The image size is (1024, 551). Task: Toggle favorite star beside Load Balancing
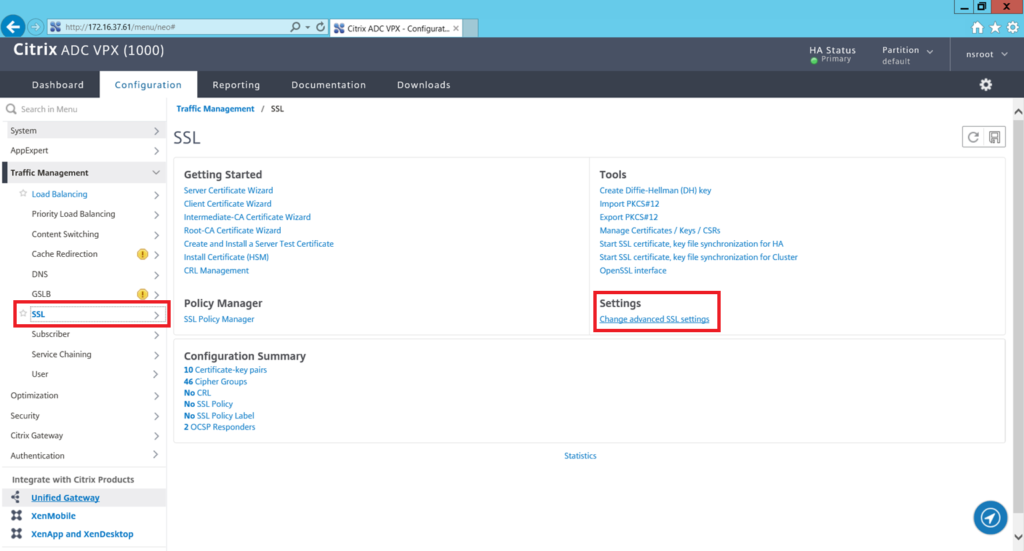(x=23, y=193)
